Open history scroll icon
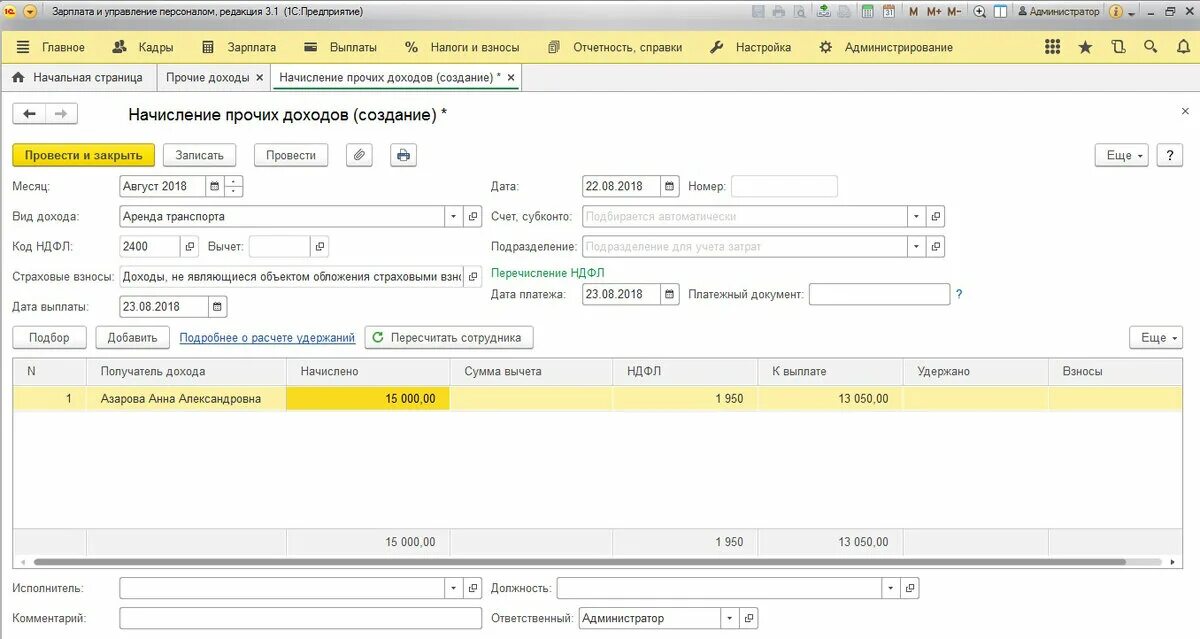This screenshot has width=1200, height=639. coord(1118,47)
